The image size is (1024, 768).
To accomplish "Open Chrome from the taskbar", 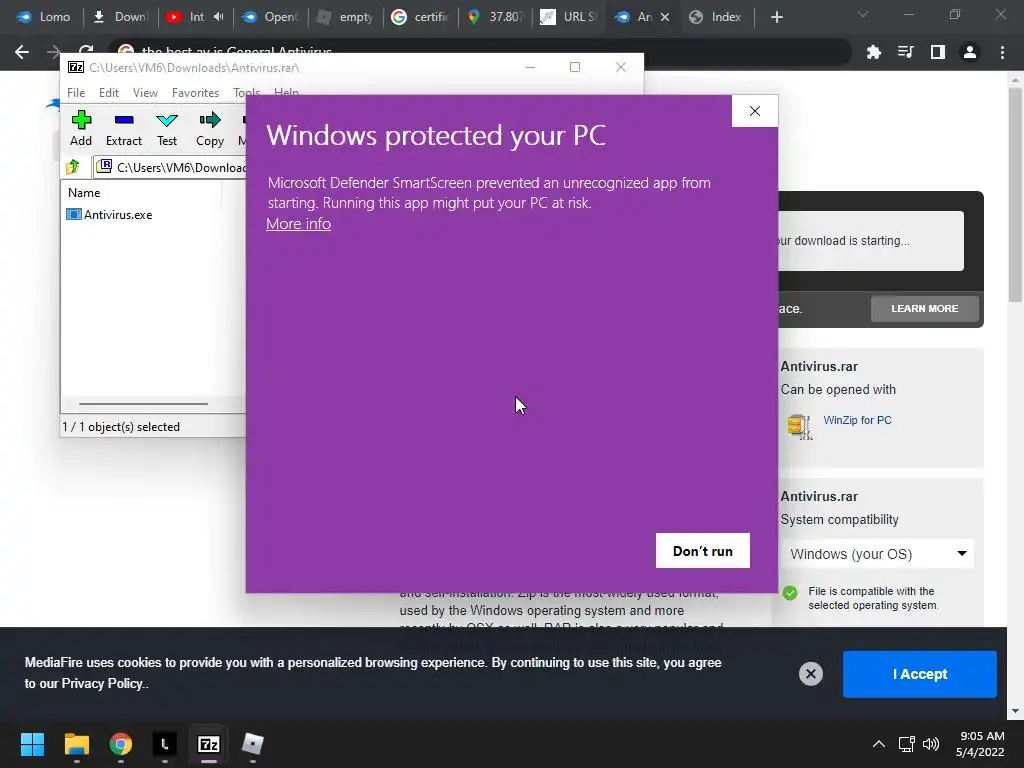I will [x=121, y=744].
